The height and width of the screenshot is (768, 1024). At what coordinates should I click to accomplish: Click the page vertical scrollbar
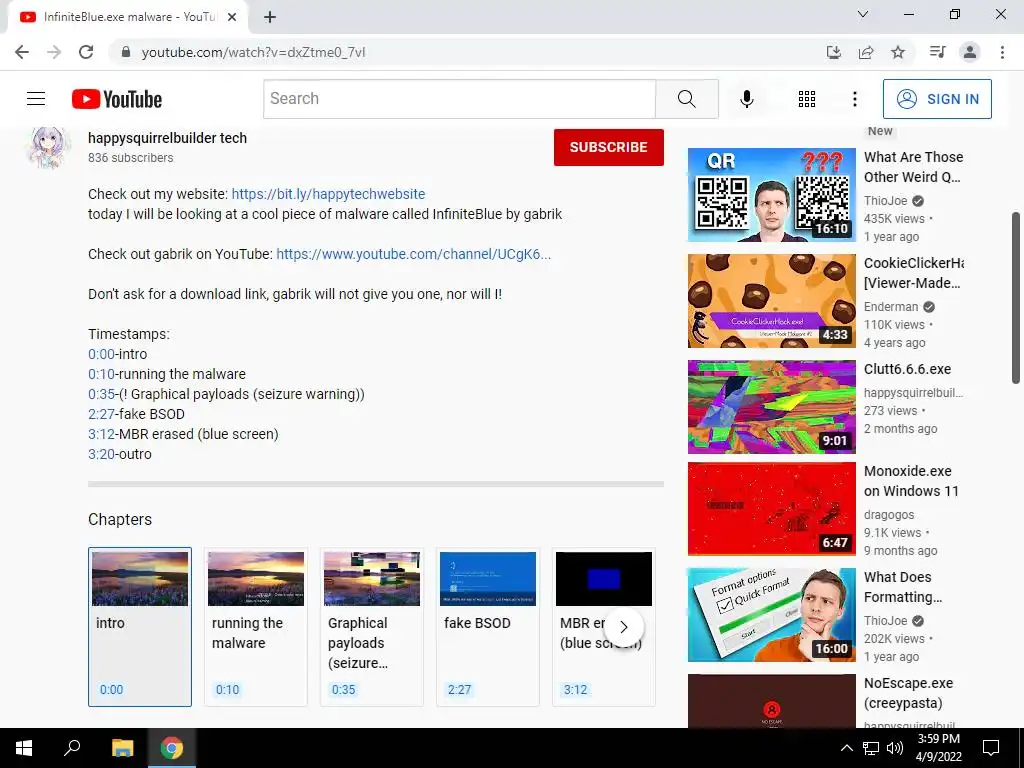coord(1016,298)
